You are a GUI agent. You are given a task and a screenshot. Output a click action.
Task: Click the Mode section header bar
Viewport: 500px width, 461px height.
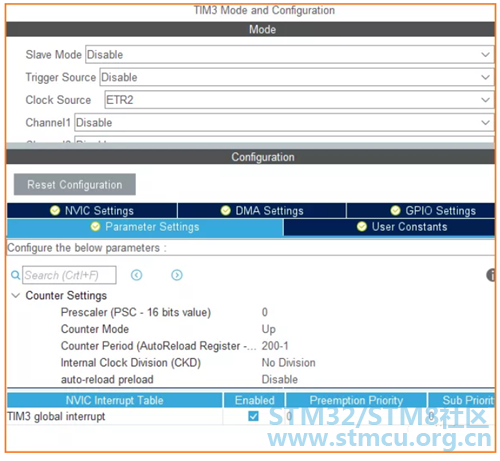pyautogui.click(x=250, y=29)
